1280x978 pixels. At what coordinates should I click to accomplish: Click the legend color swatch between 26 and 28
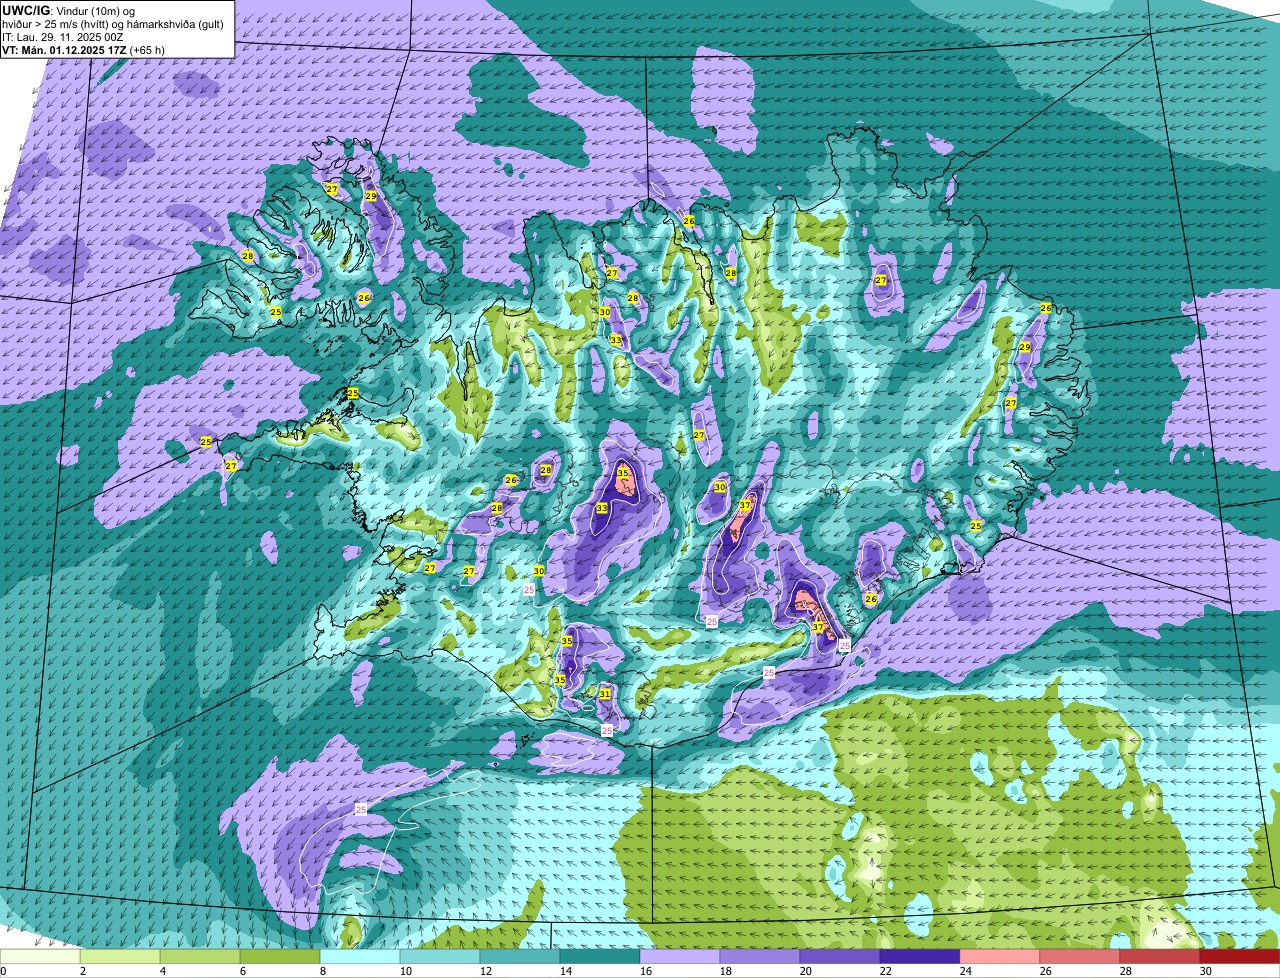[1080, 957]
